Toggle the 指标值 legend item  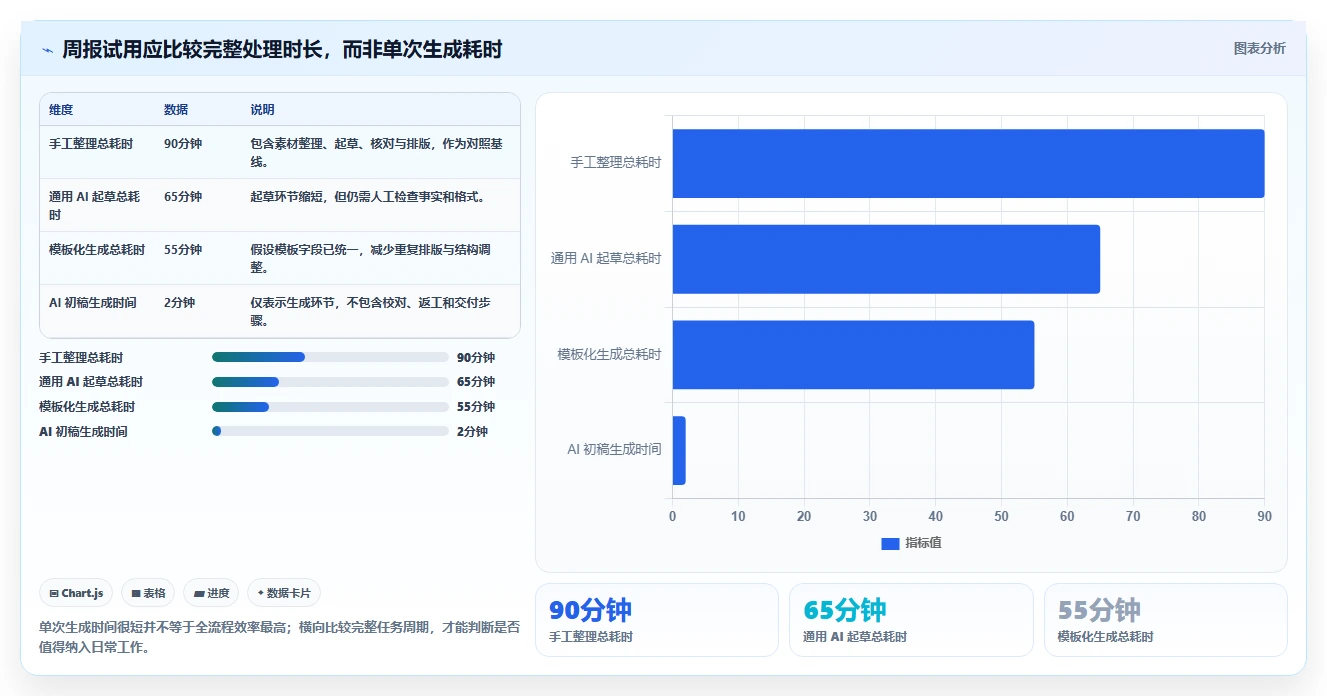point(911,543)
